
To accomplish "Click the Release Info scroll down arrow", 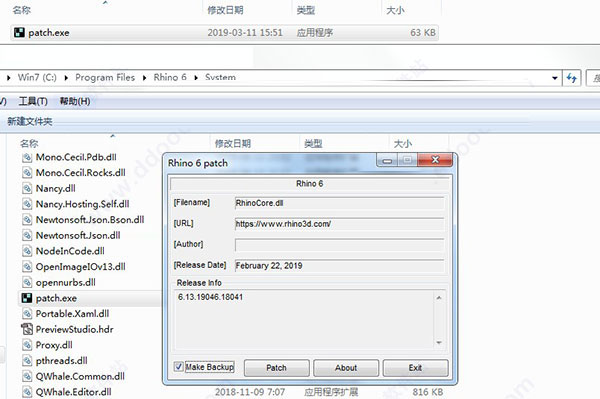I will tap(439, 342).
